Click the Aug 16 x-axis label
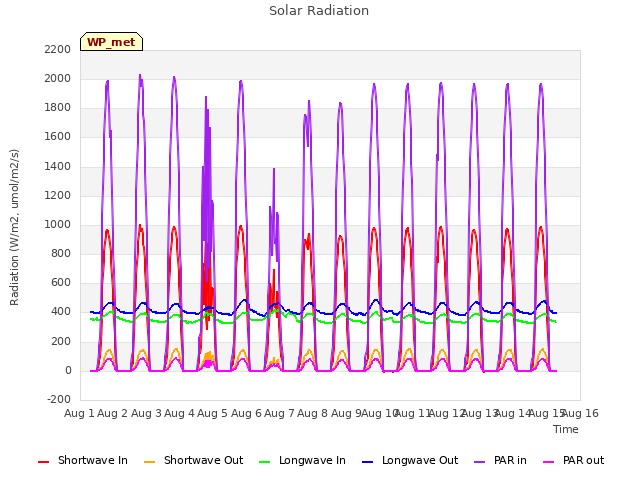Viewport: 640px width, 480px height. 580,413
